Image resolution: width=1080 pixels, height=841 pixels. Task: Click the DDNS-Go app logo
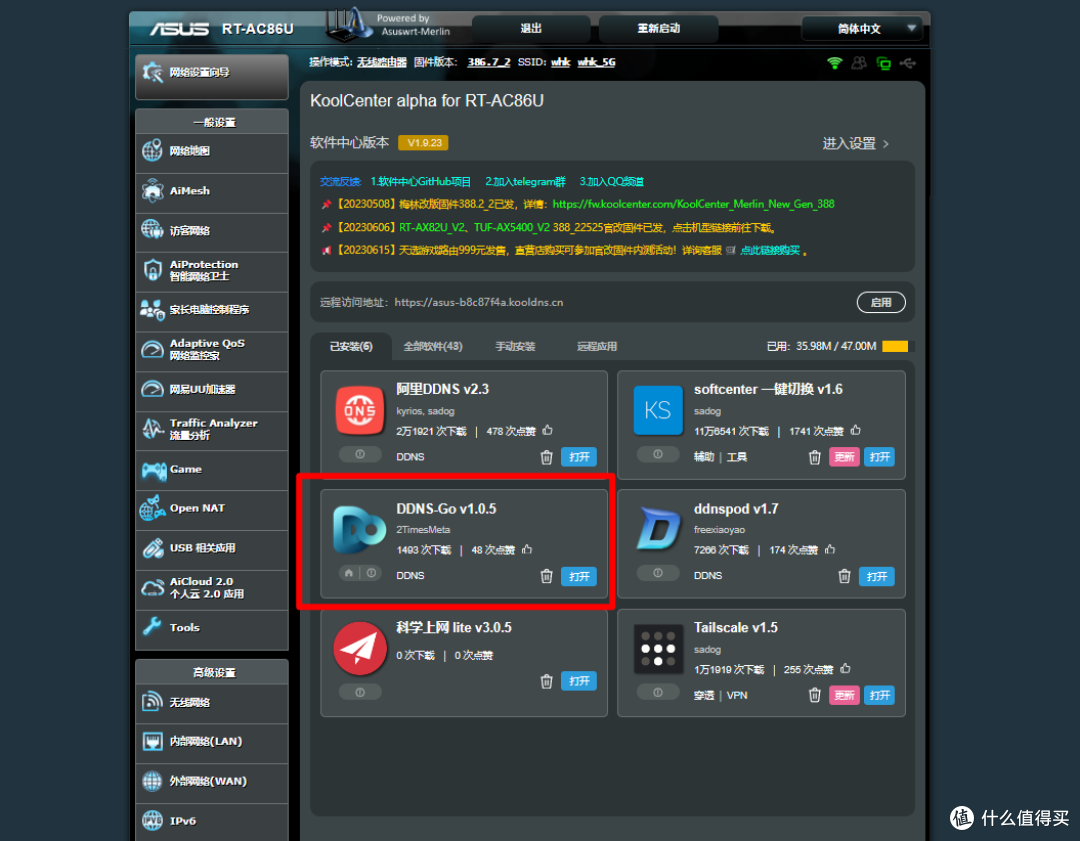[x=359, y=530]
